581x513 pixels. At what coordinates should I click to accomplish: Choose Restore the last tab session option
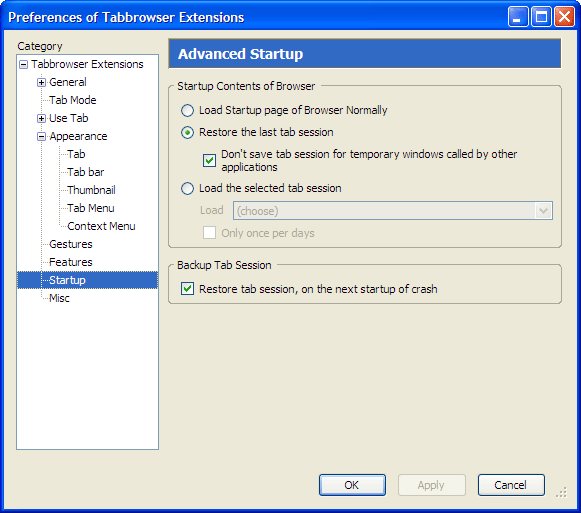point(187,132)
